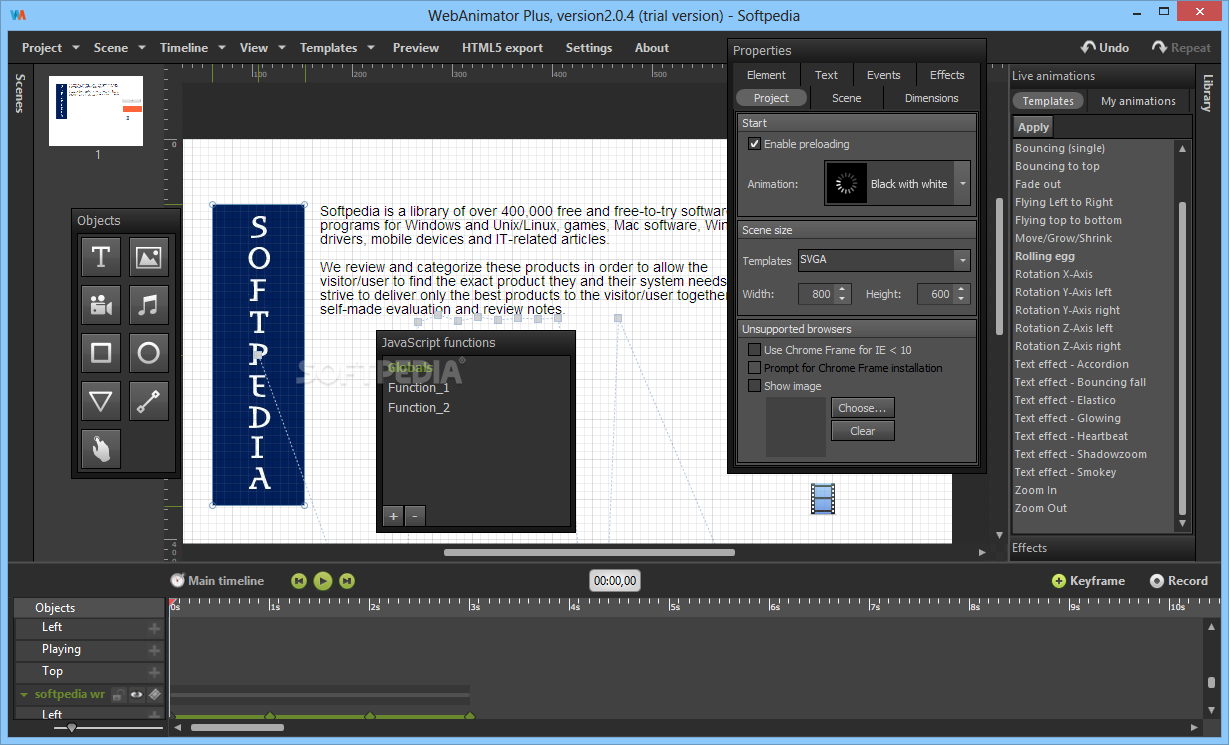Click the Play button on timeline

[323, 580]
